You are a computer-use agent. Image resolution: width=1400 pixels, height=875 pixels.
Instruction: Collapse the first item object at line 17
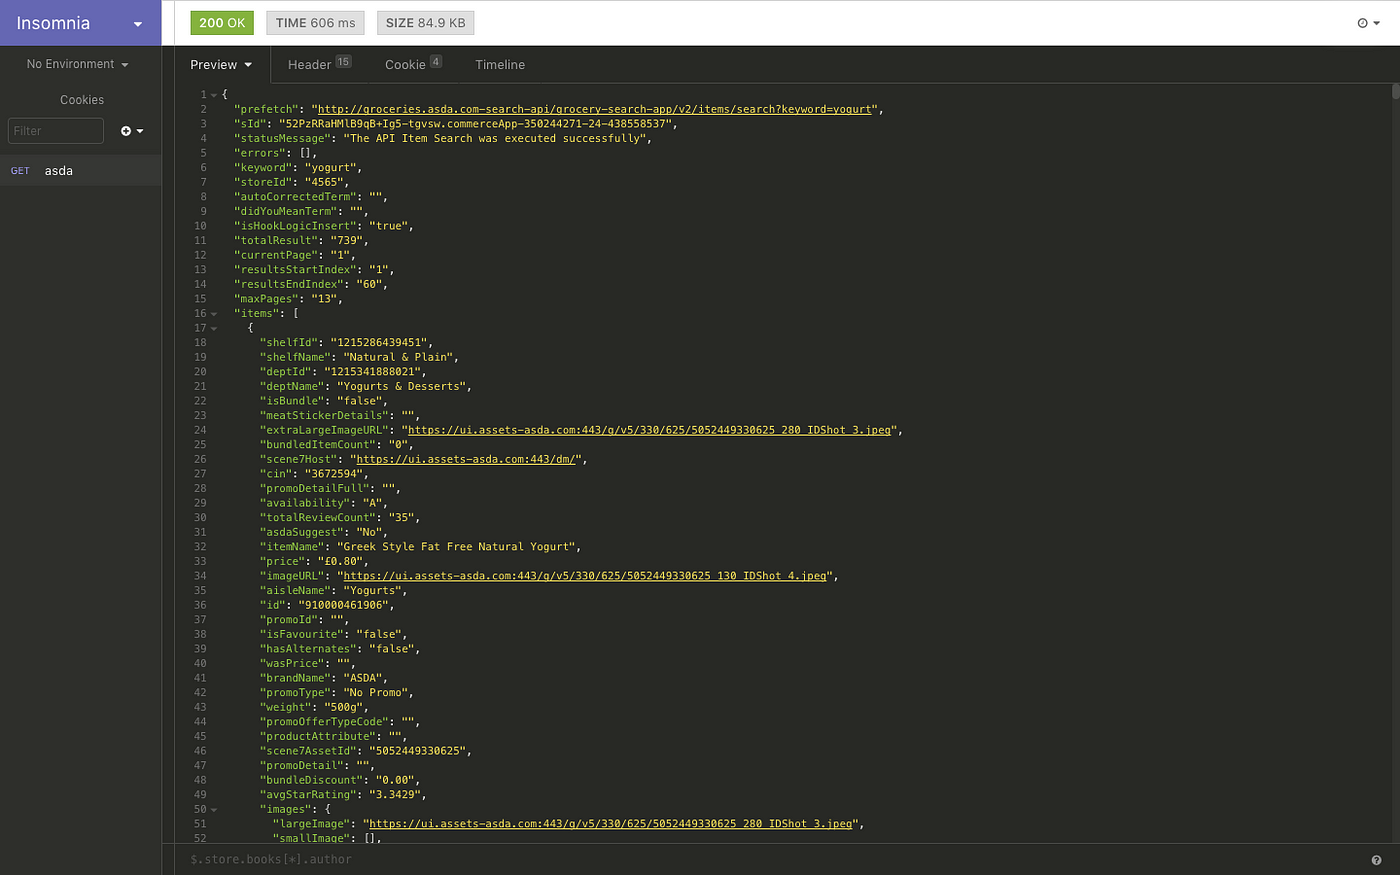(214, 328)
